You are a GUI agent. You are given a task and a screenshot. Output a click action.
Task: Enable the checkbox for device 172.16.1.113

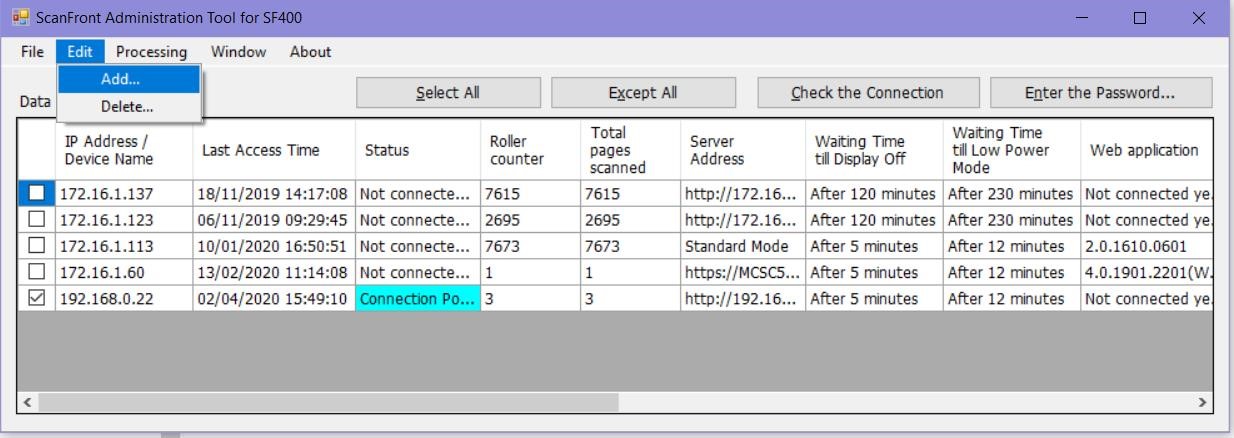pyautogui.click(x=37, y=246)
